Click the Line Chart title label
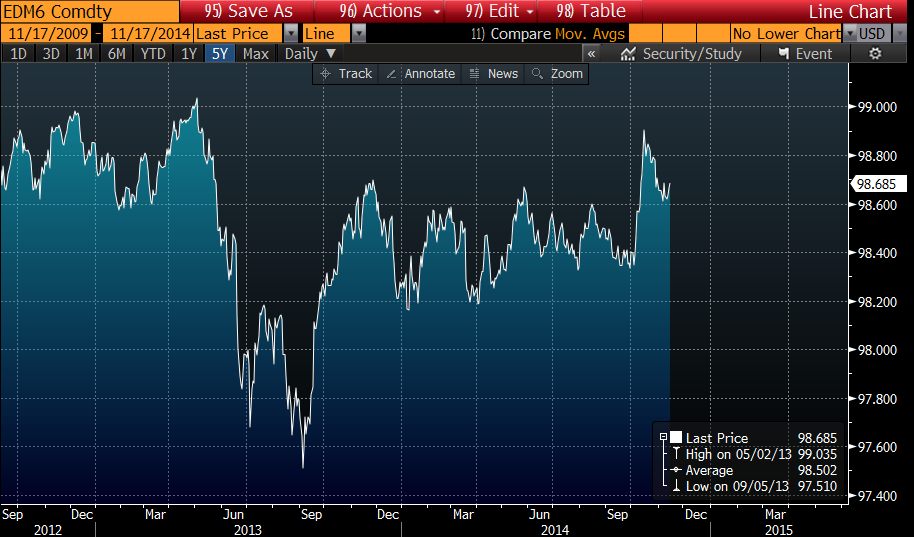This screenshot has width=914, height=537. (x=850, y=12)
